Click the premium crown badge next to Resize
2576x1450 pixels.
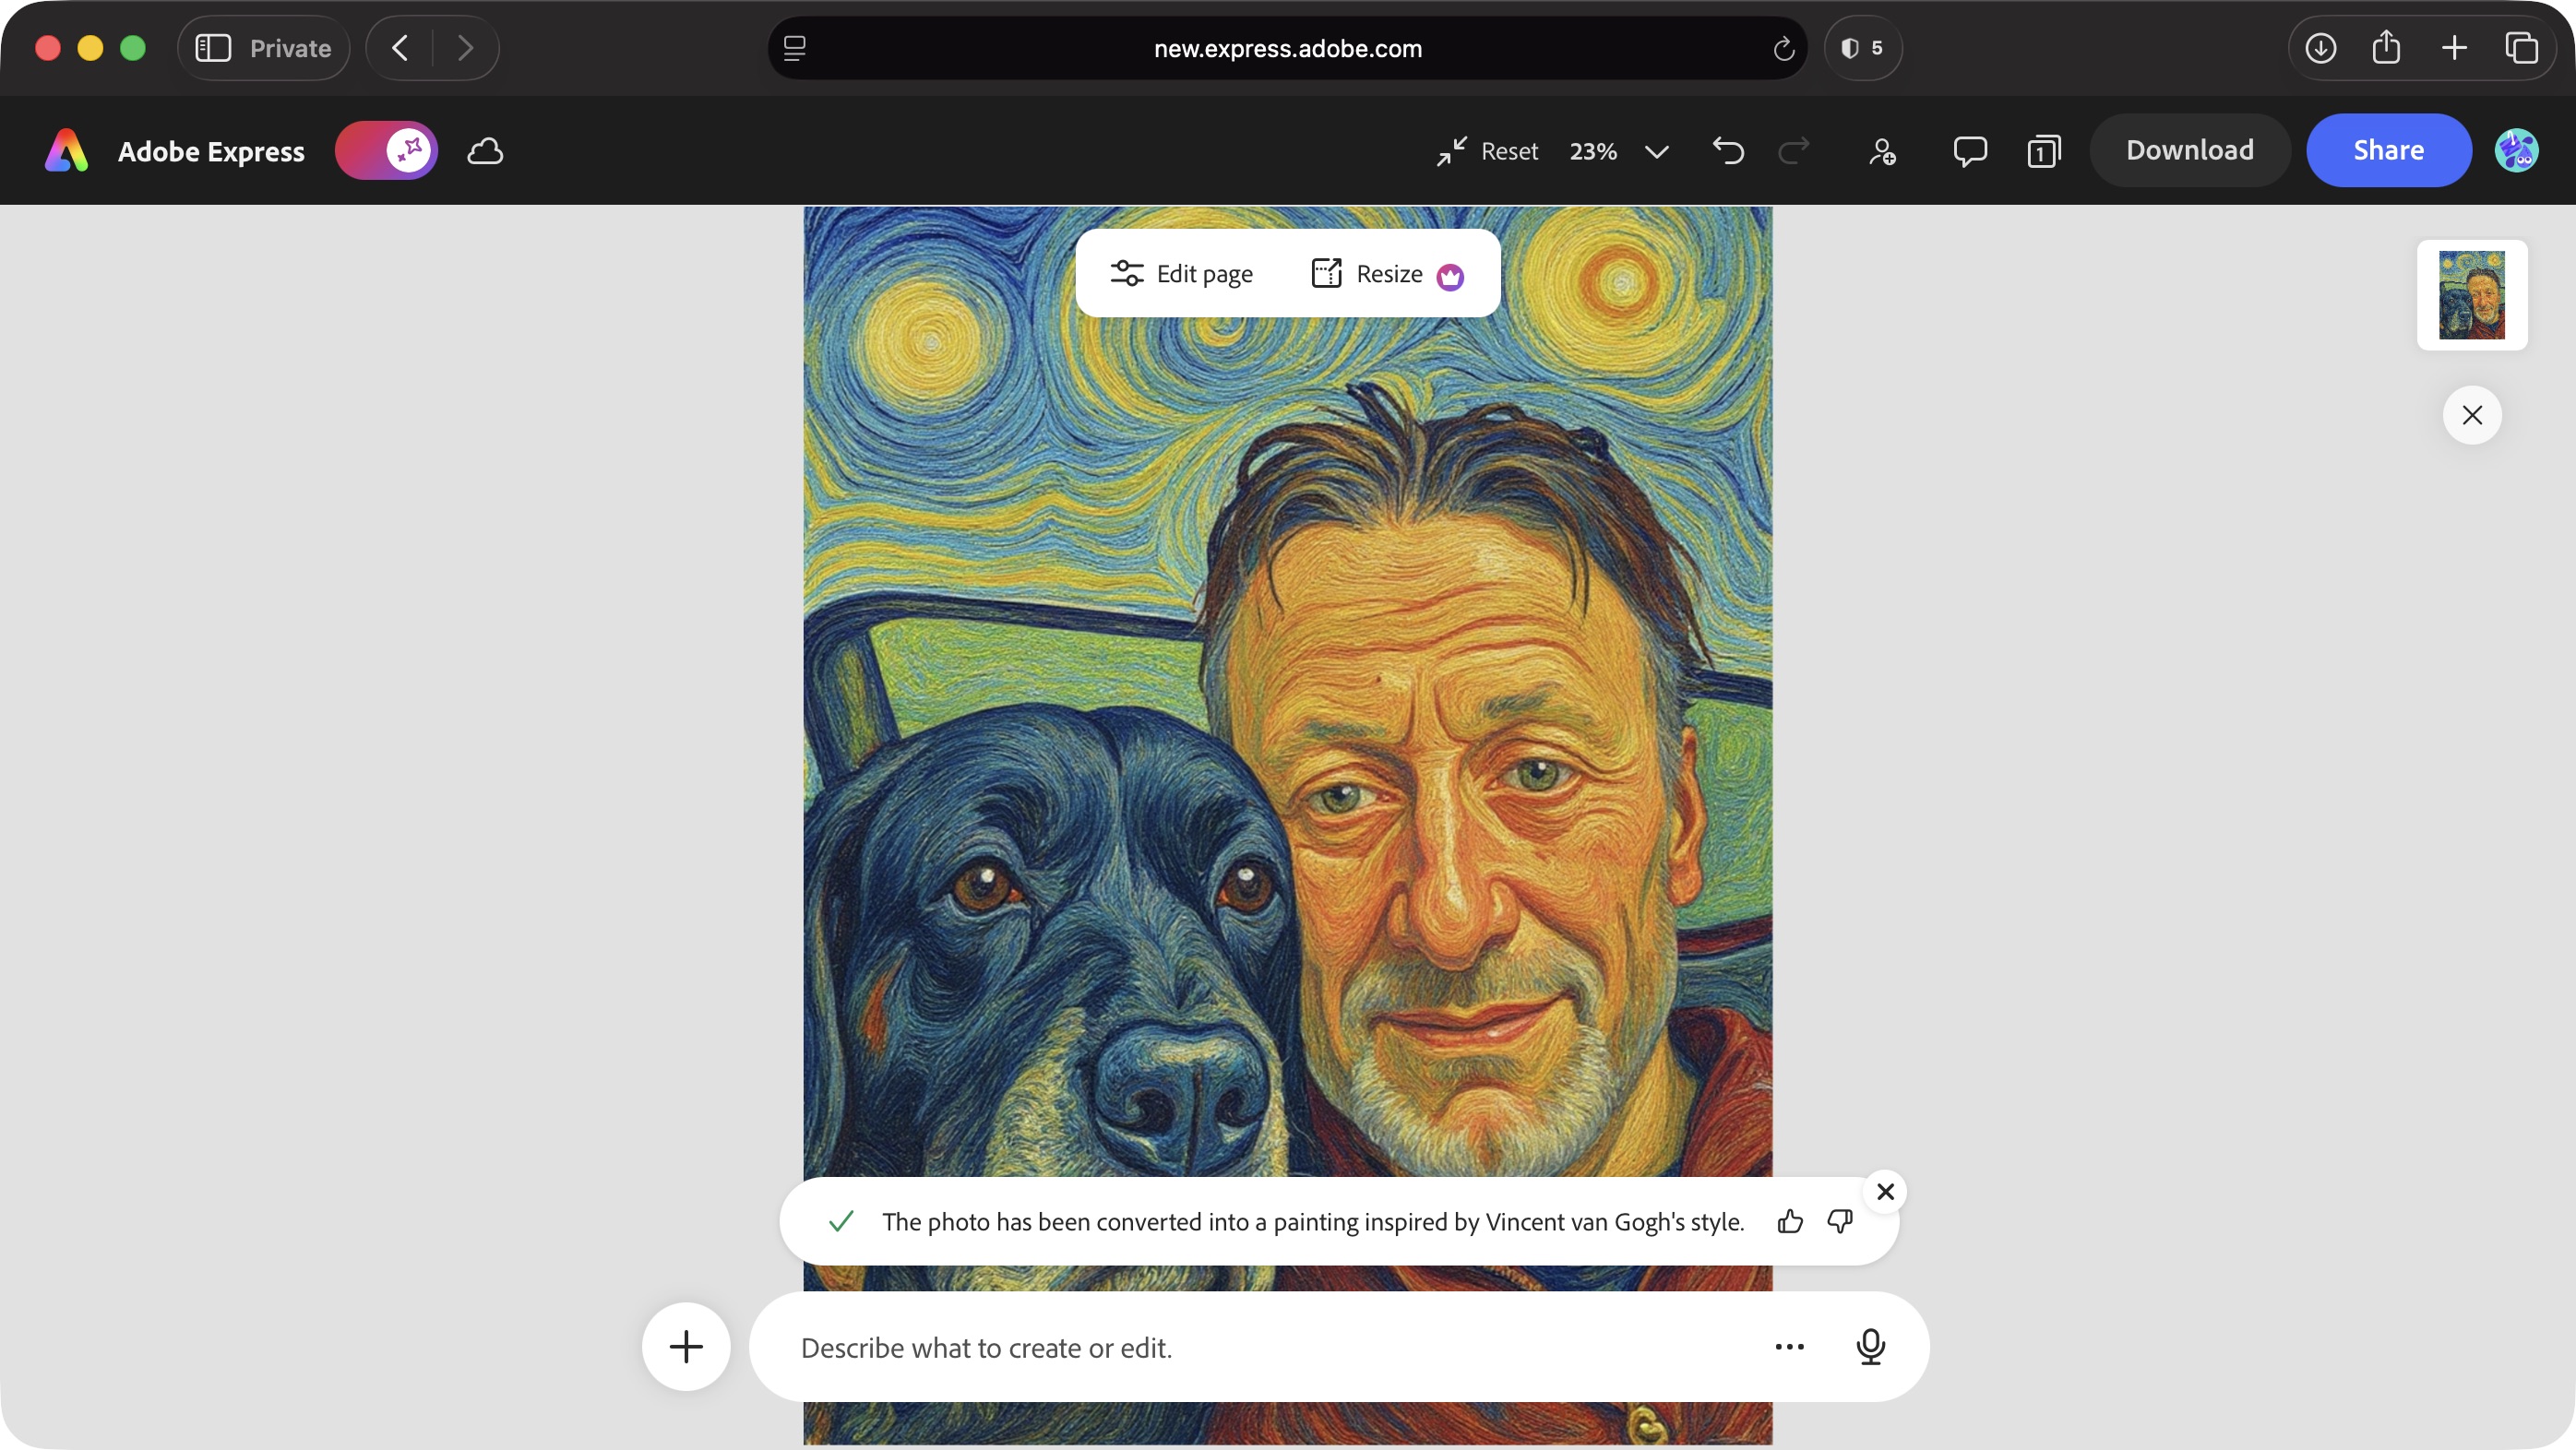pyautogui.click(x=1450, y=276)
